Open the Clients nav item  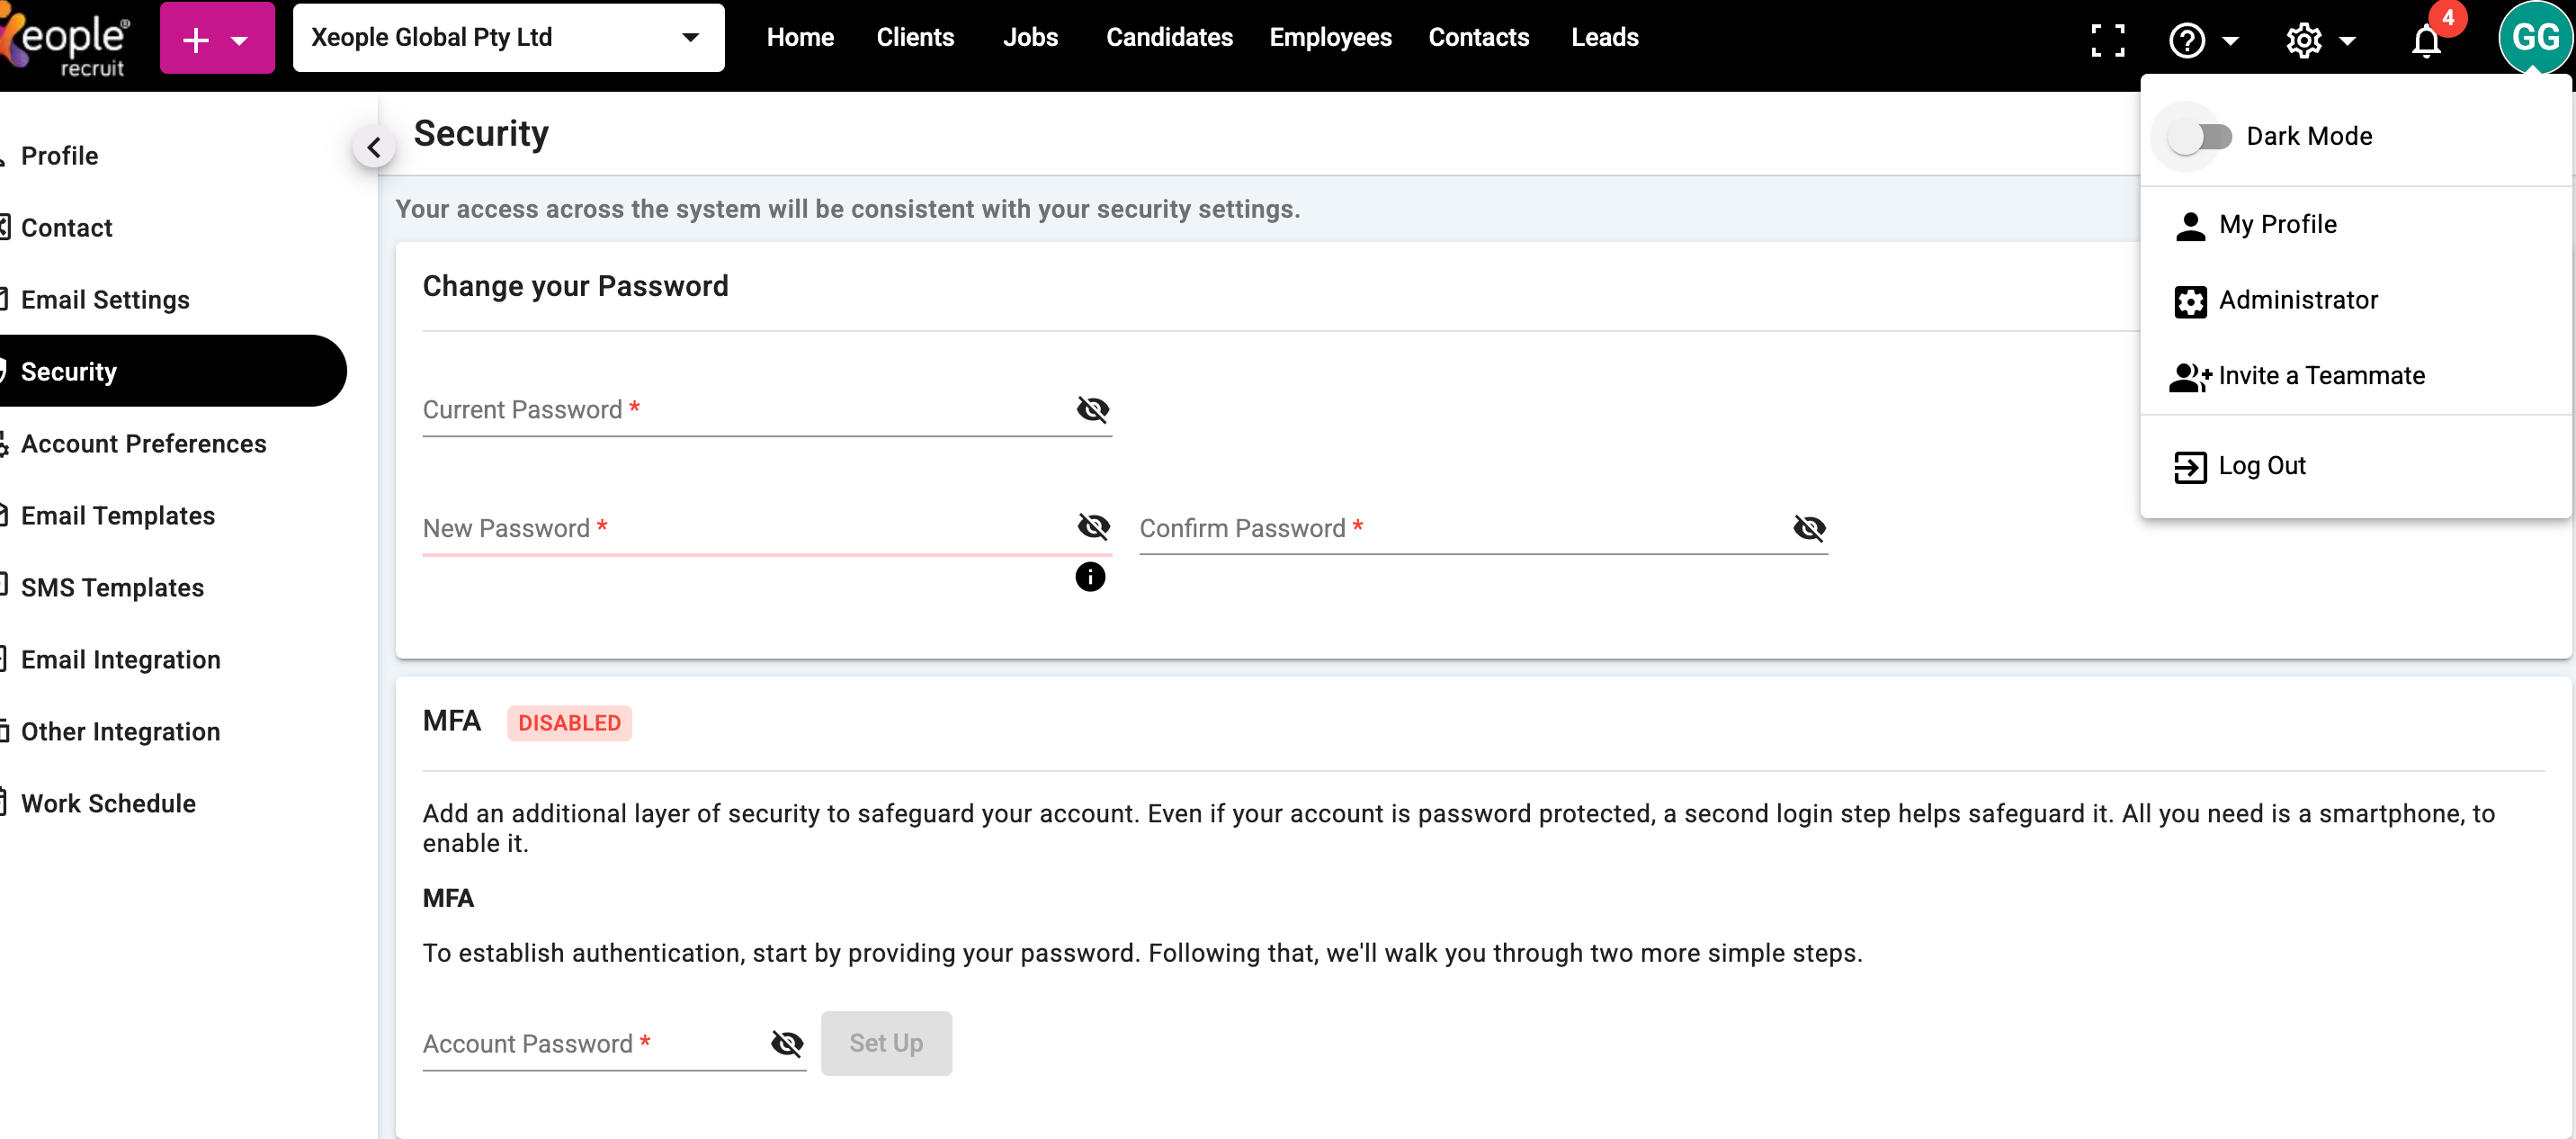(915, 37)
